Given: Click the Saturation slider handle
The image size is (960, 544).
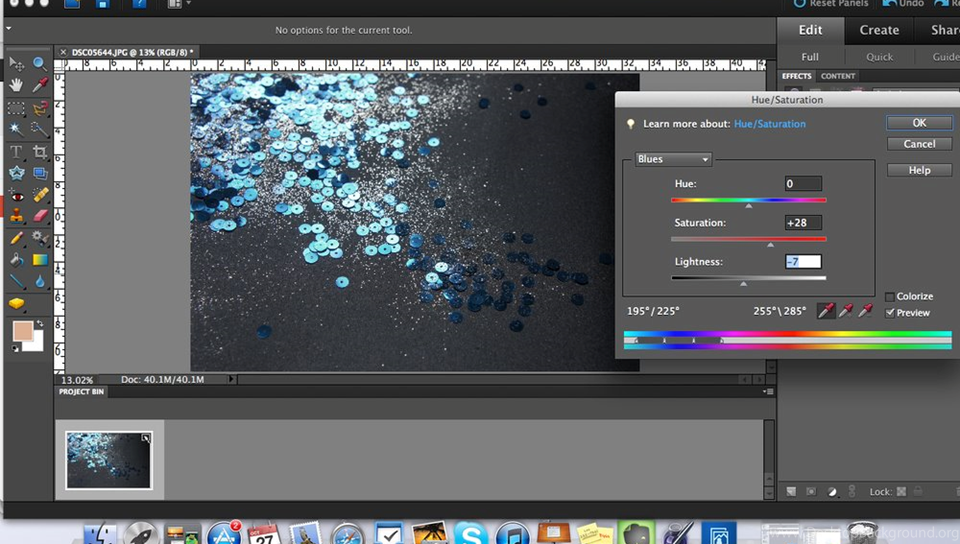Looking at the screenshot, I should [770, 244].
